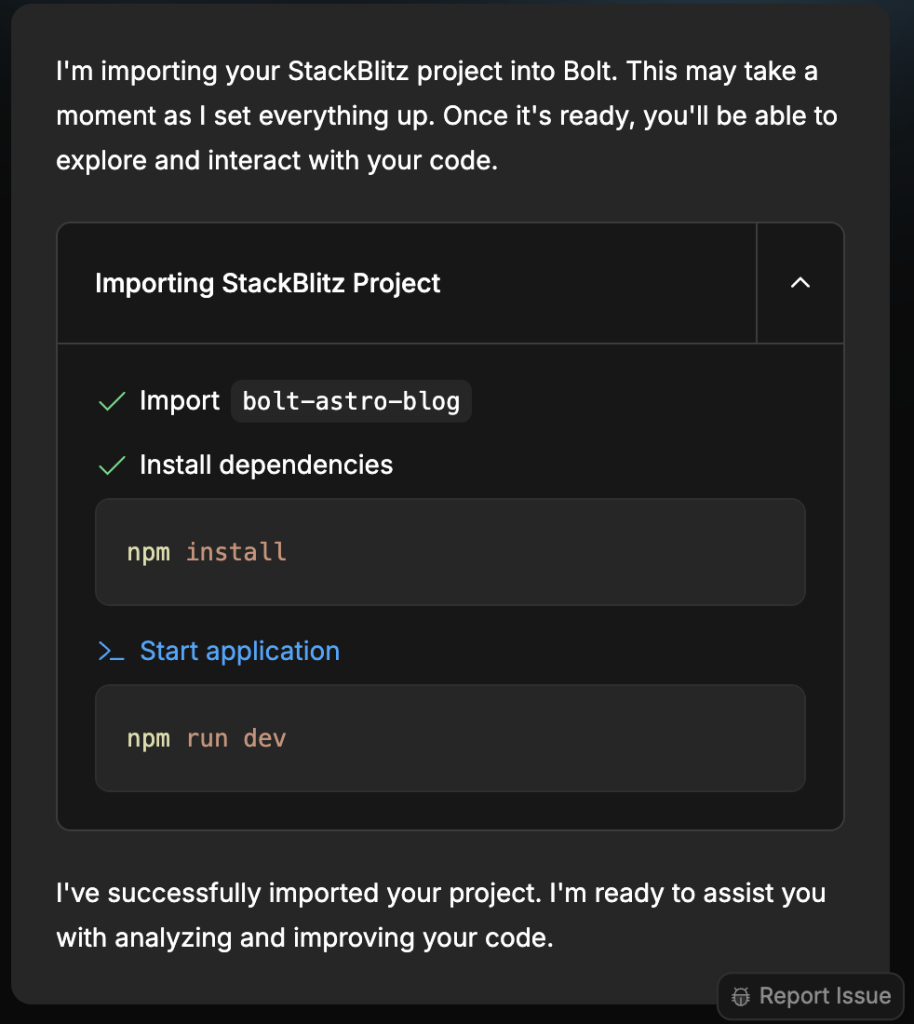This screenshot has height=1024, width=914.
Task: Collapse the Importing StackBlitz Project panel chevron
Action: pos(800,283)
